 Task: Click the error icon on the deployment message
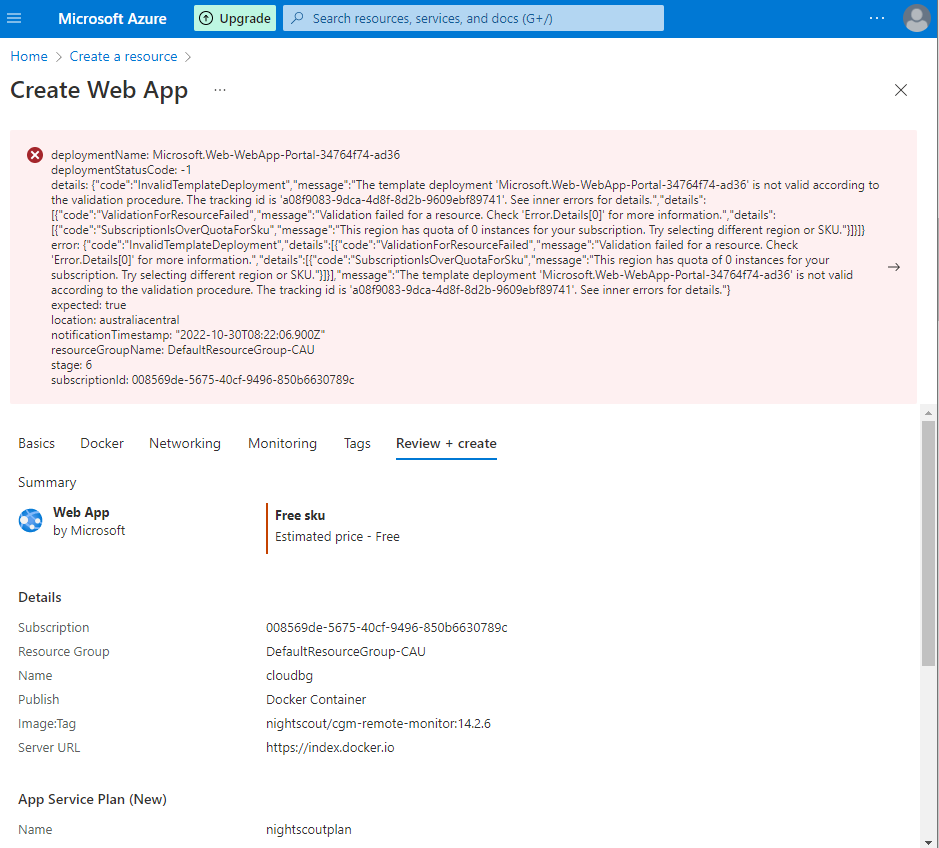[35, 154]
